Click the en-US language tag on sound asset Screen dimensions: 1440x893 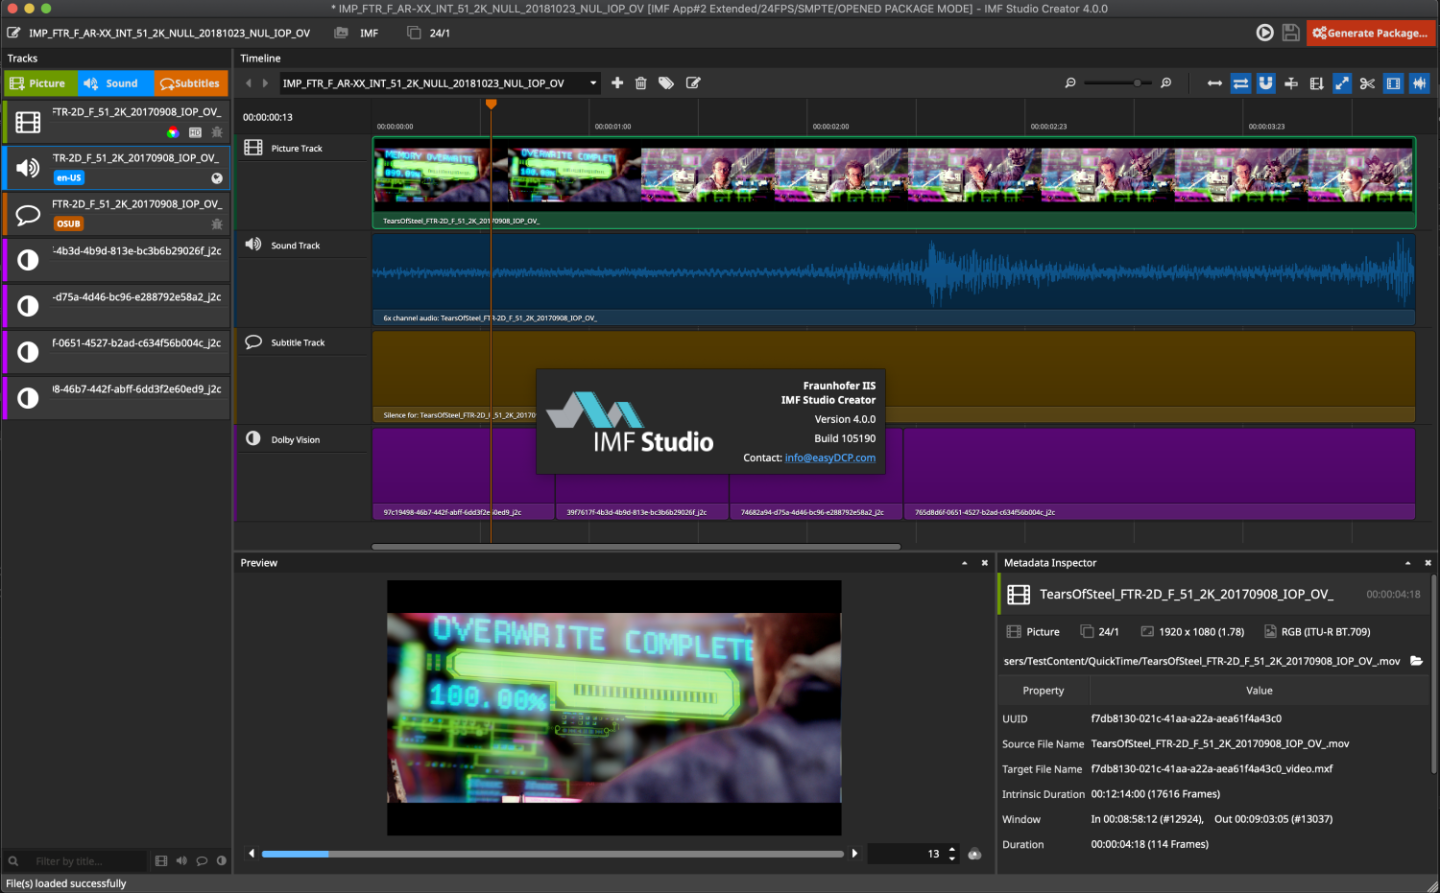tap(69, 178)
